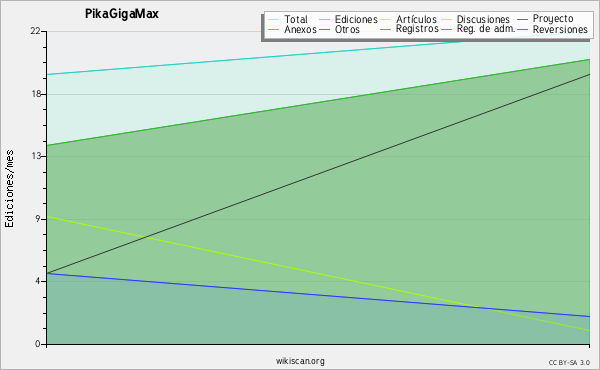Click the cyan Total color line in legend
Screen dimensions: 600x370
(273, 19)
